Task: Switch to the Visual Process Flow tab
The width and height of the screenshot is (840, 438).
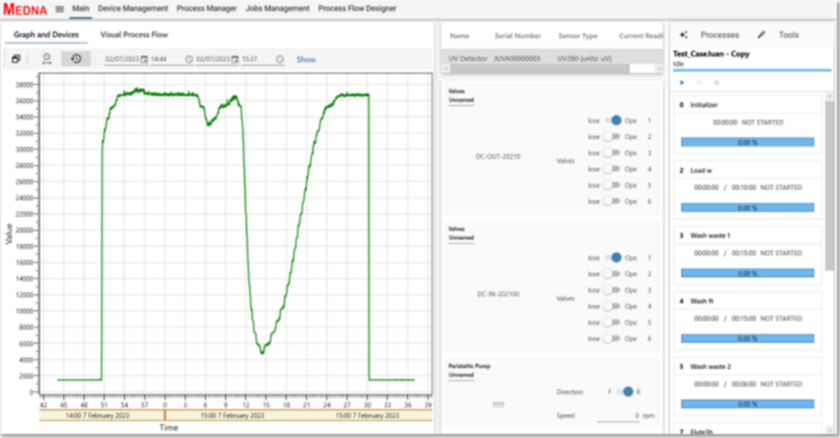Action: tap(134, 34)
